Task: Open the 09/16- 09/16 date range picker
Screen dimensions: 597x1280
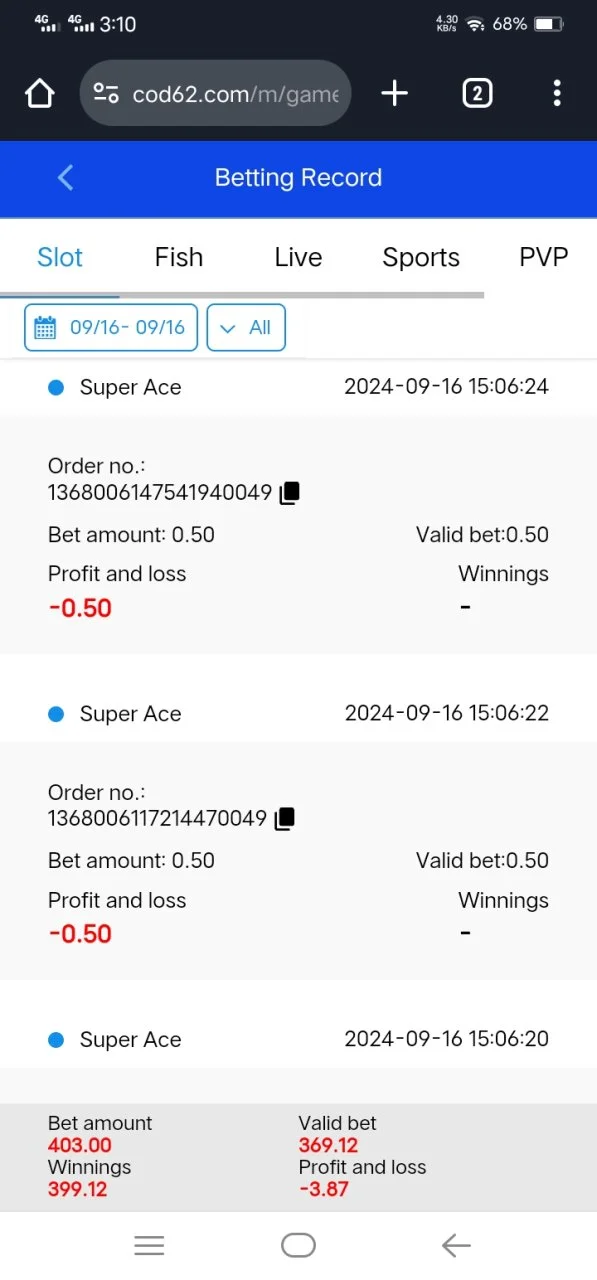Action: [x=111, y=328]
